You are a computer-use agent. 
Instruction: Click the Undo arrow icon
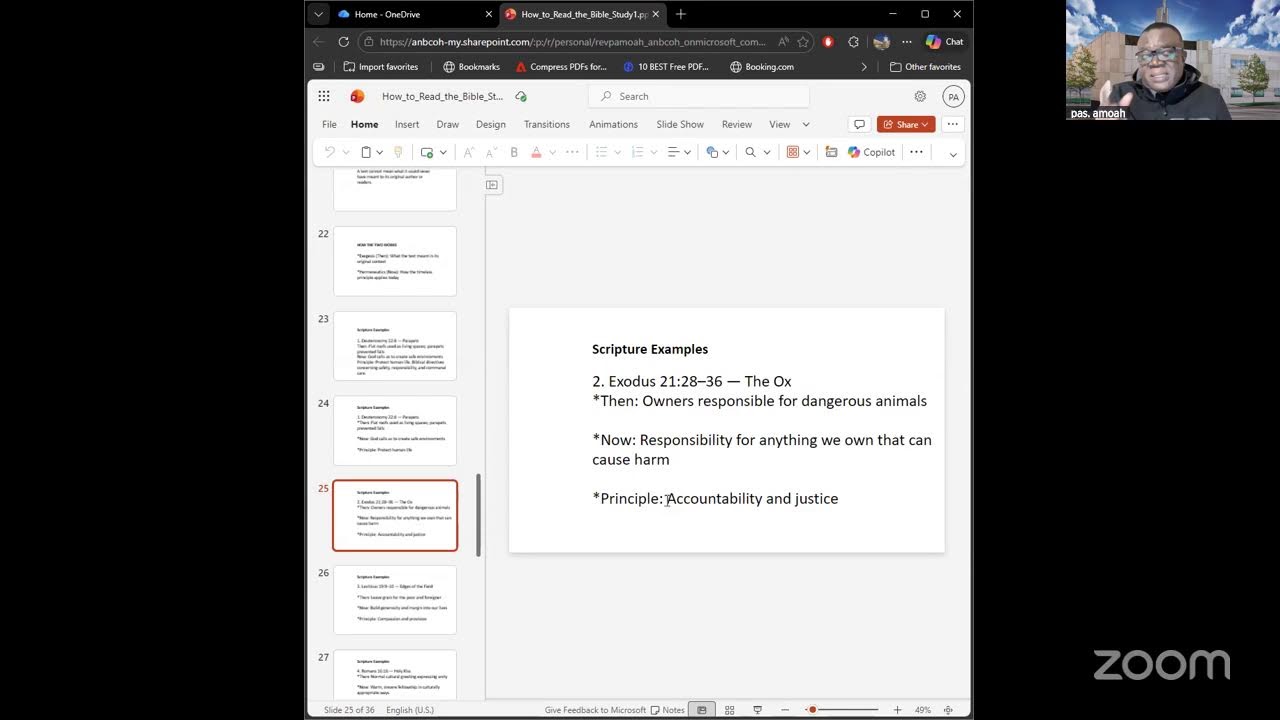(330, 152)
